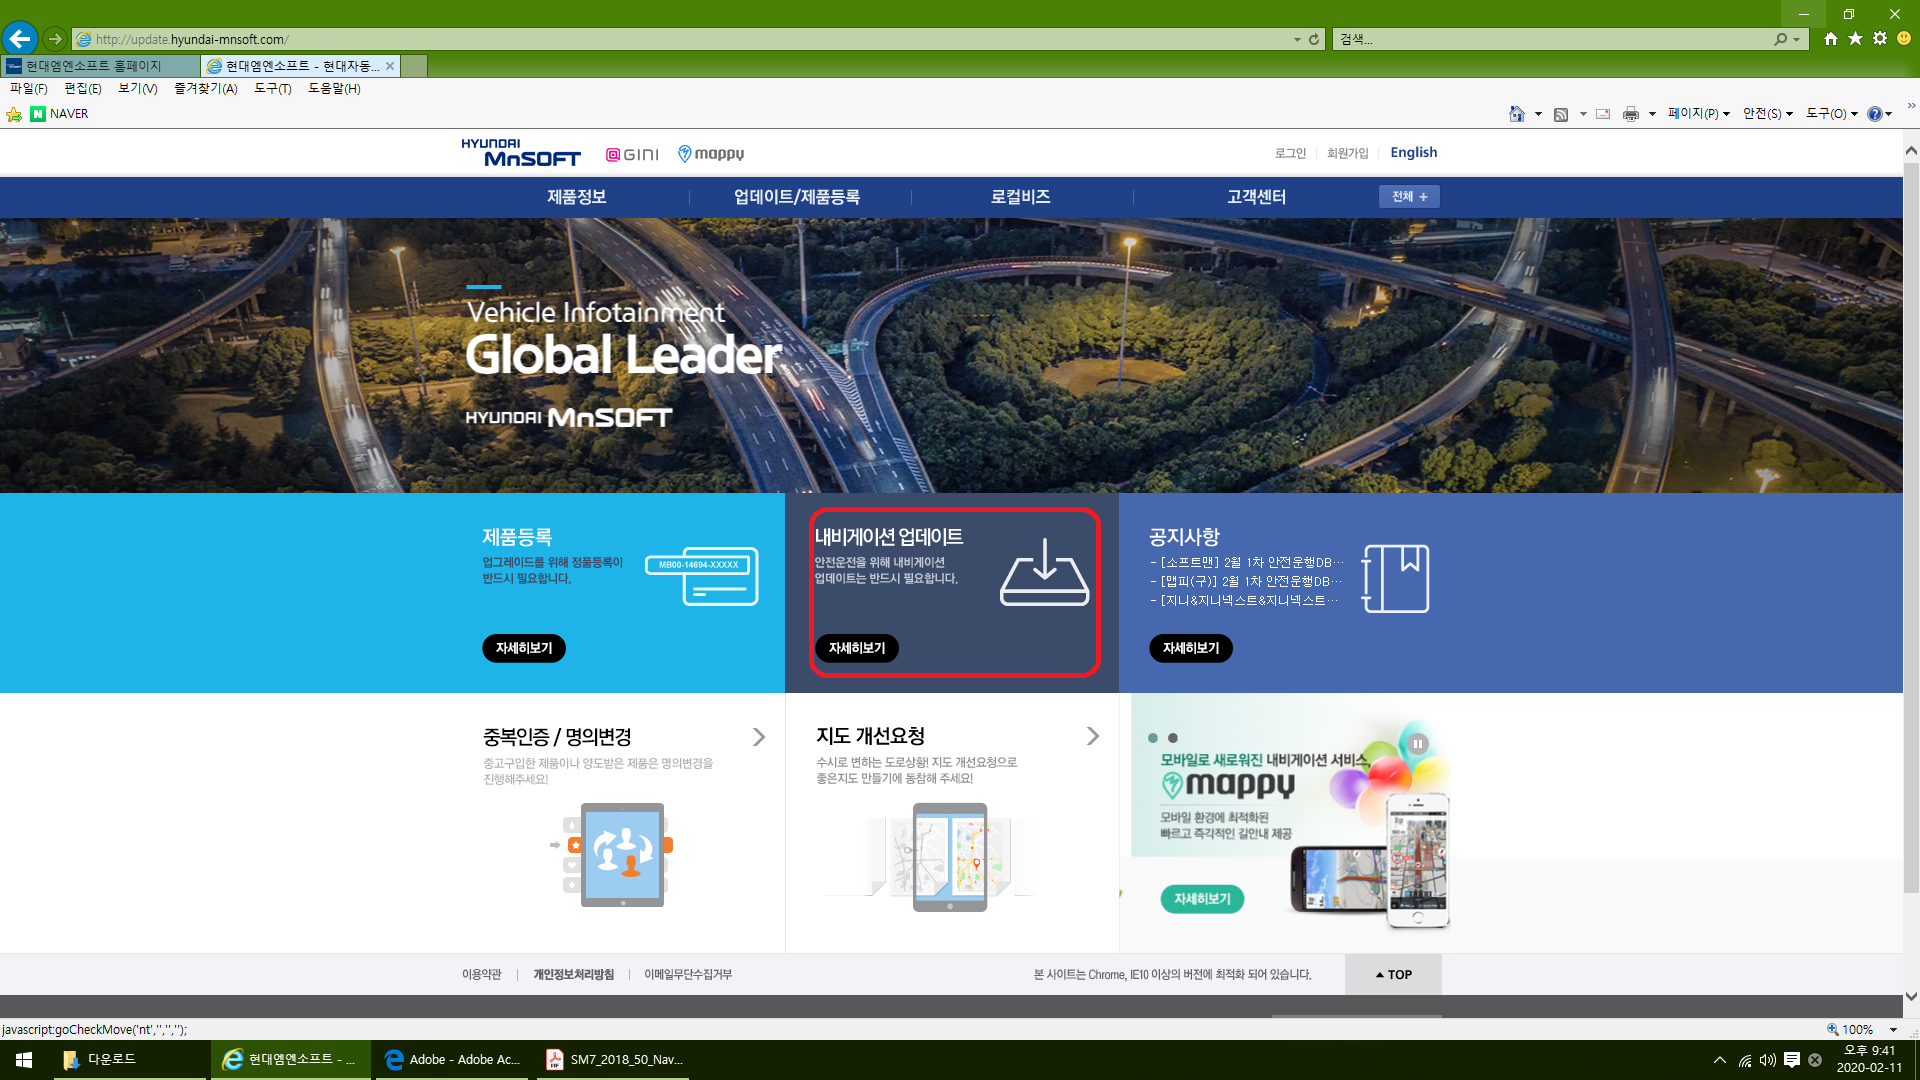Select the first banner slide dot

pos(1153,738)
